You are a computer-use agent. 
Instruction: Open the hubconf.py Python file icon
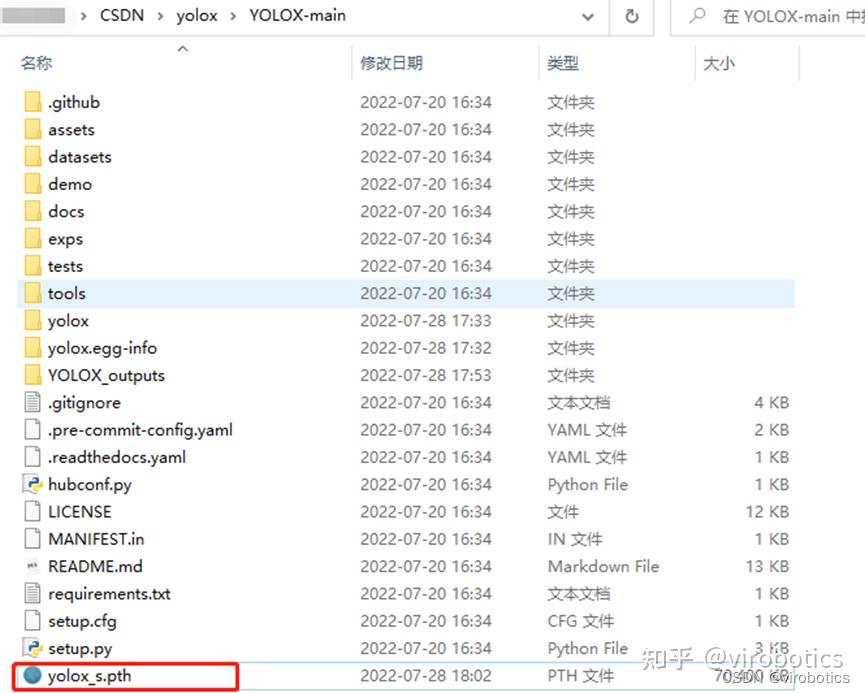pyautogui.click(x=31, y=484)
